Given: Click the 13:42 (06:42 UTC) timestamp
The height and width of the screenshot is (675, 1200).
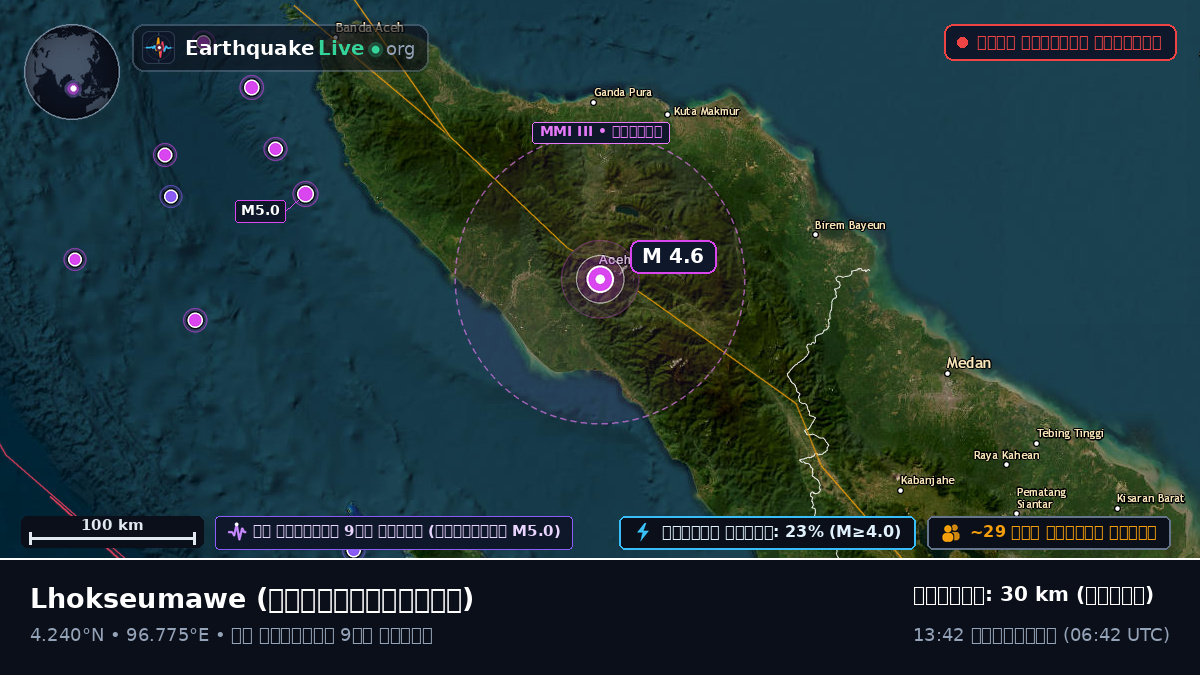Looking at the screenshot, I should (1041, 635).
